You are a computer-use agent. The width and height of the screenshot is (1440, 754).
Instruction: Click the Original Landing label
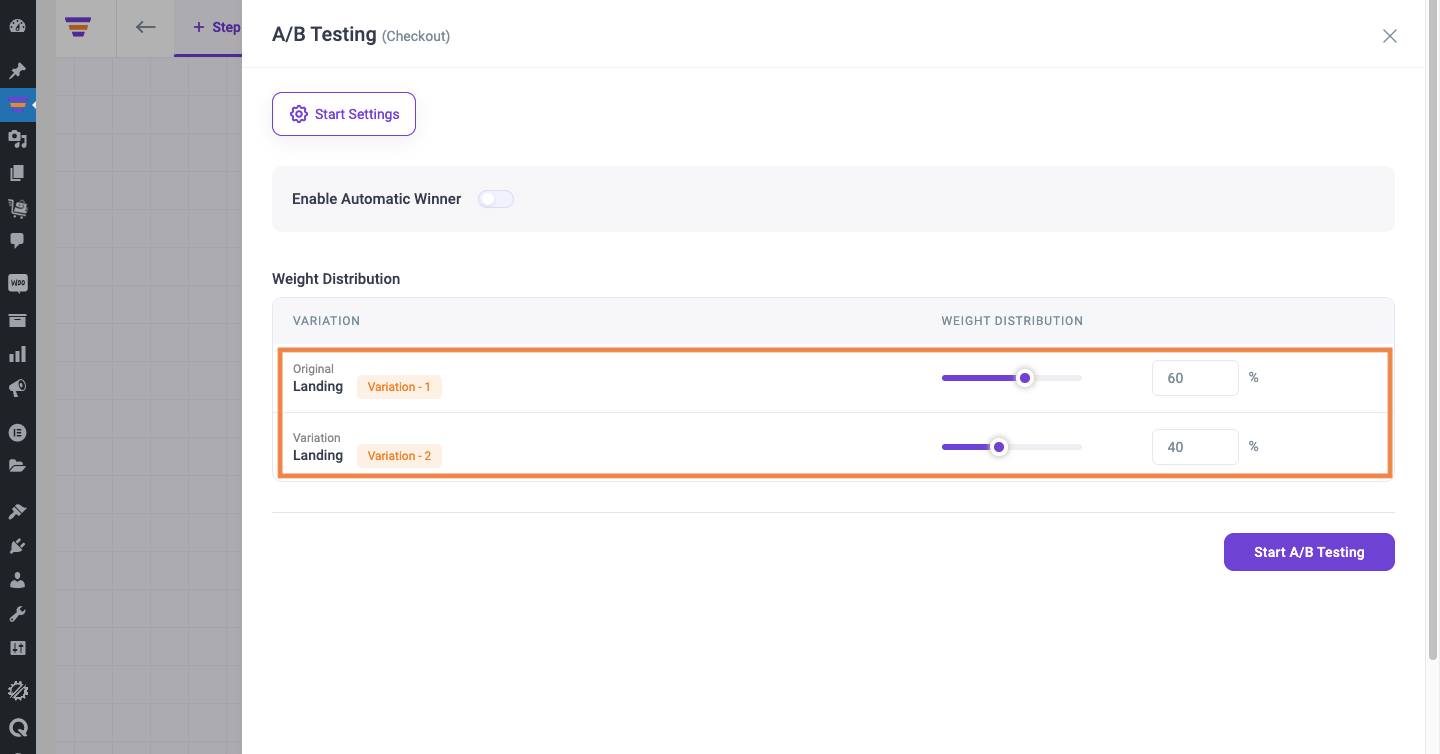coord(318,378)
